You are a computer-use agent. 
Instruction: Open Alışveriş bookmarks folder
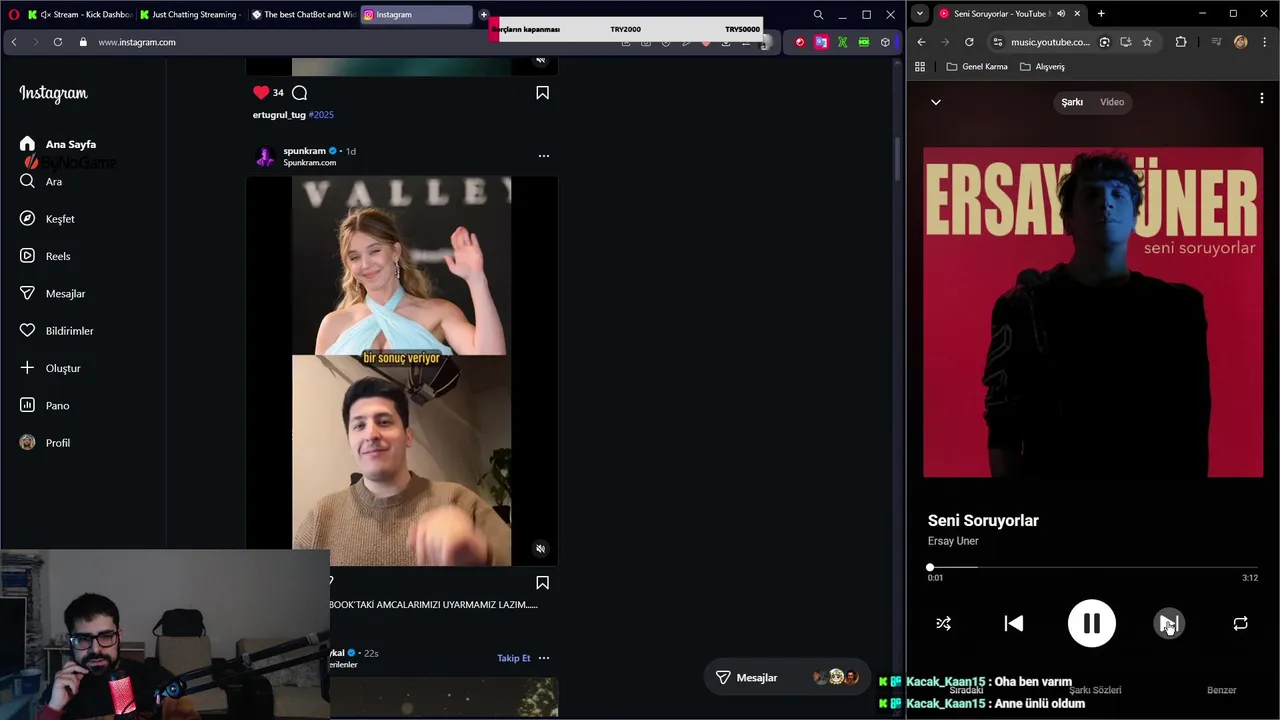[1042, 67]
